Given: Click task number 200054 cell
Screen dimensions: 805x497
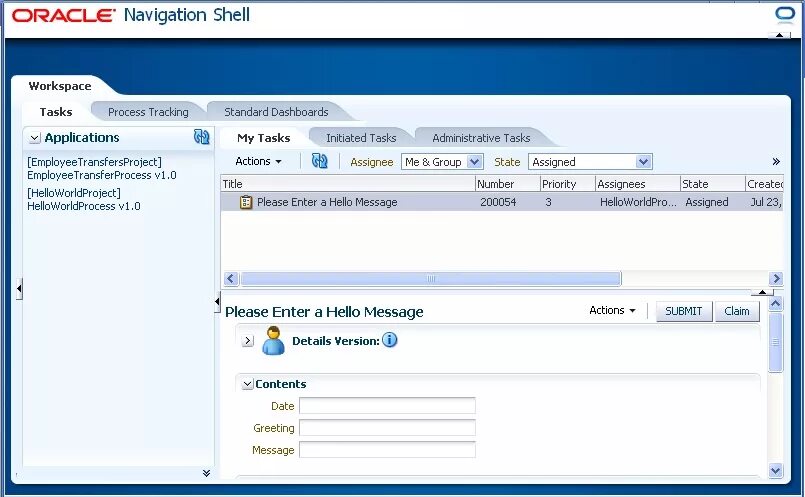Looking at the screenshot, I should pos(498,202).
